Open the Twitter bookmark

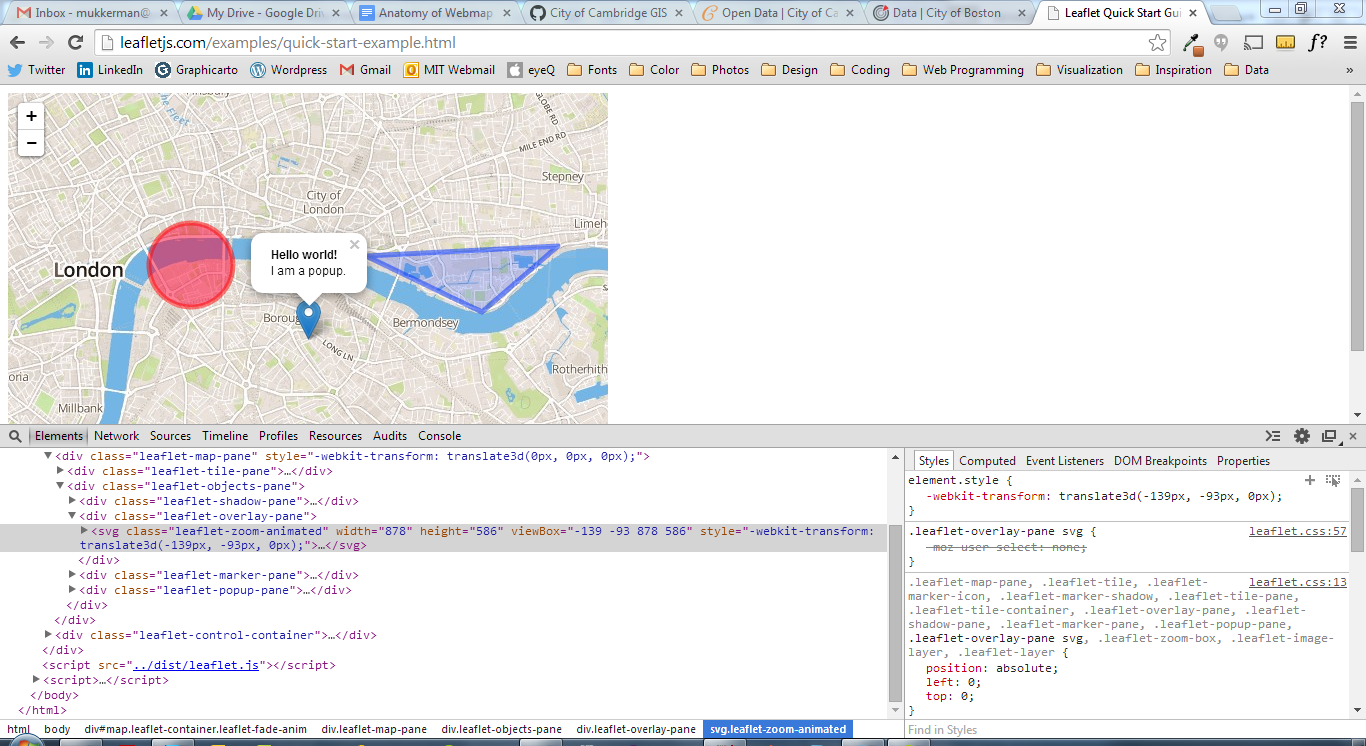click(x=36, y=70)
